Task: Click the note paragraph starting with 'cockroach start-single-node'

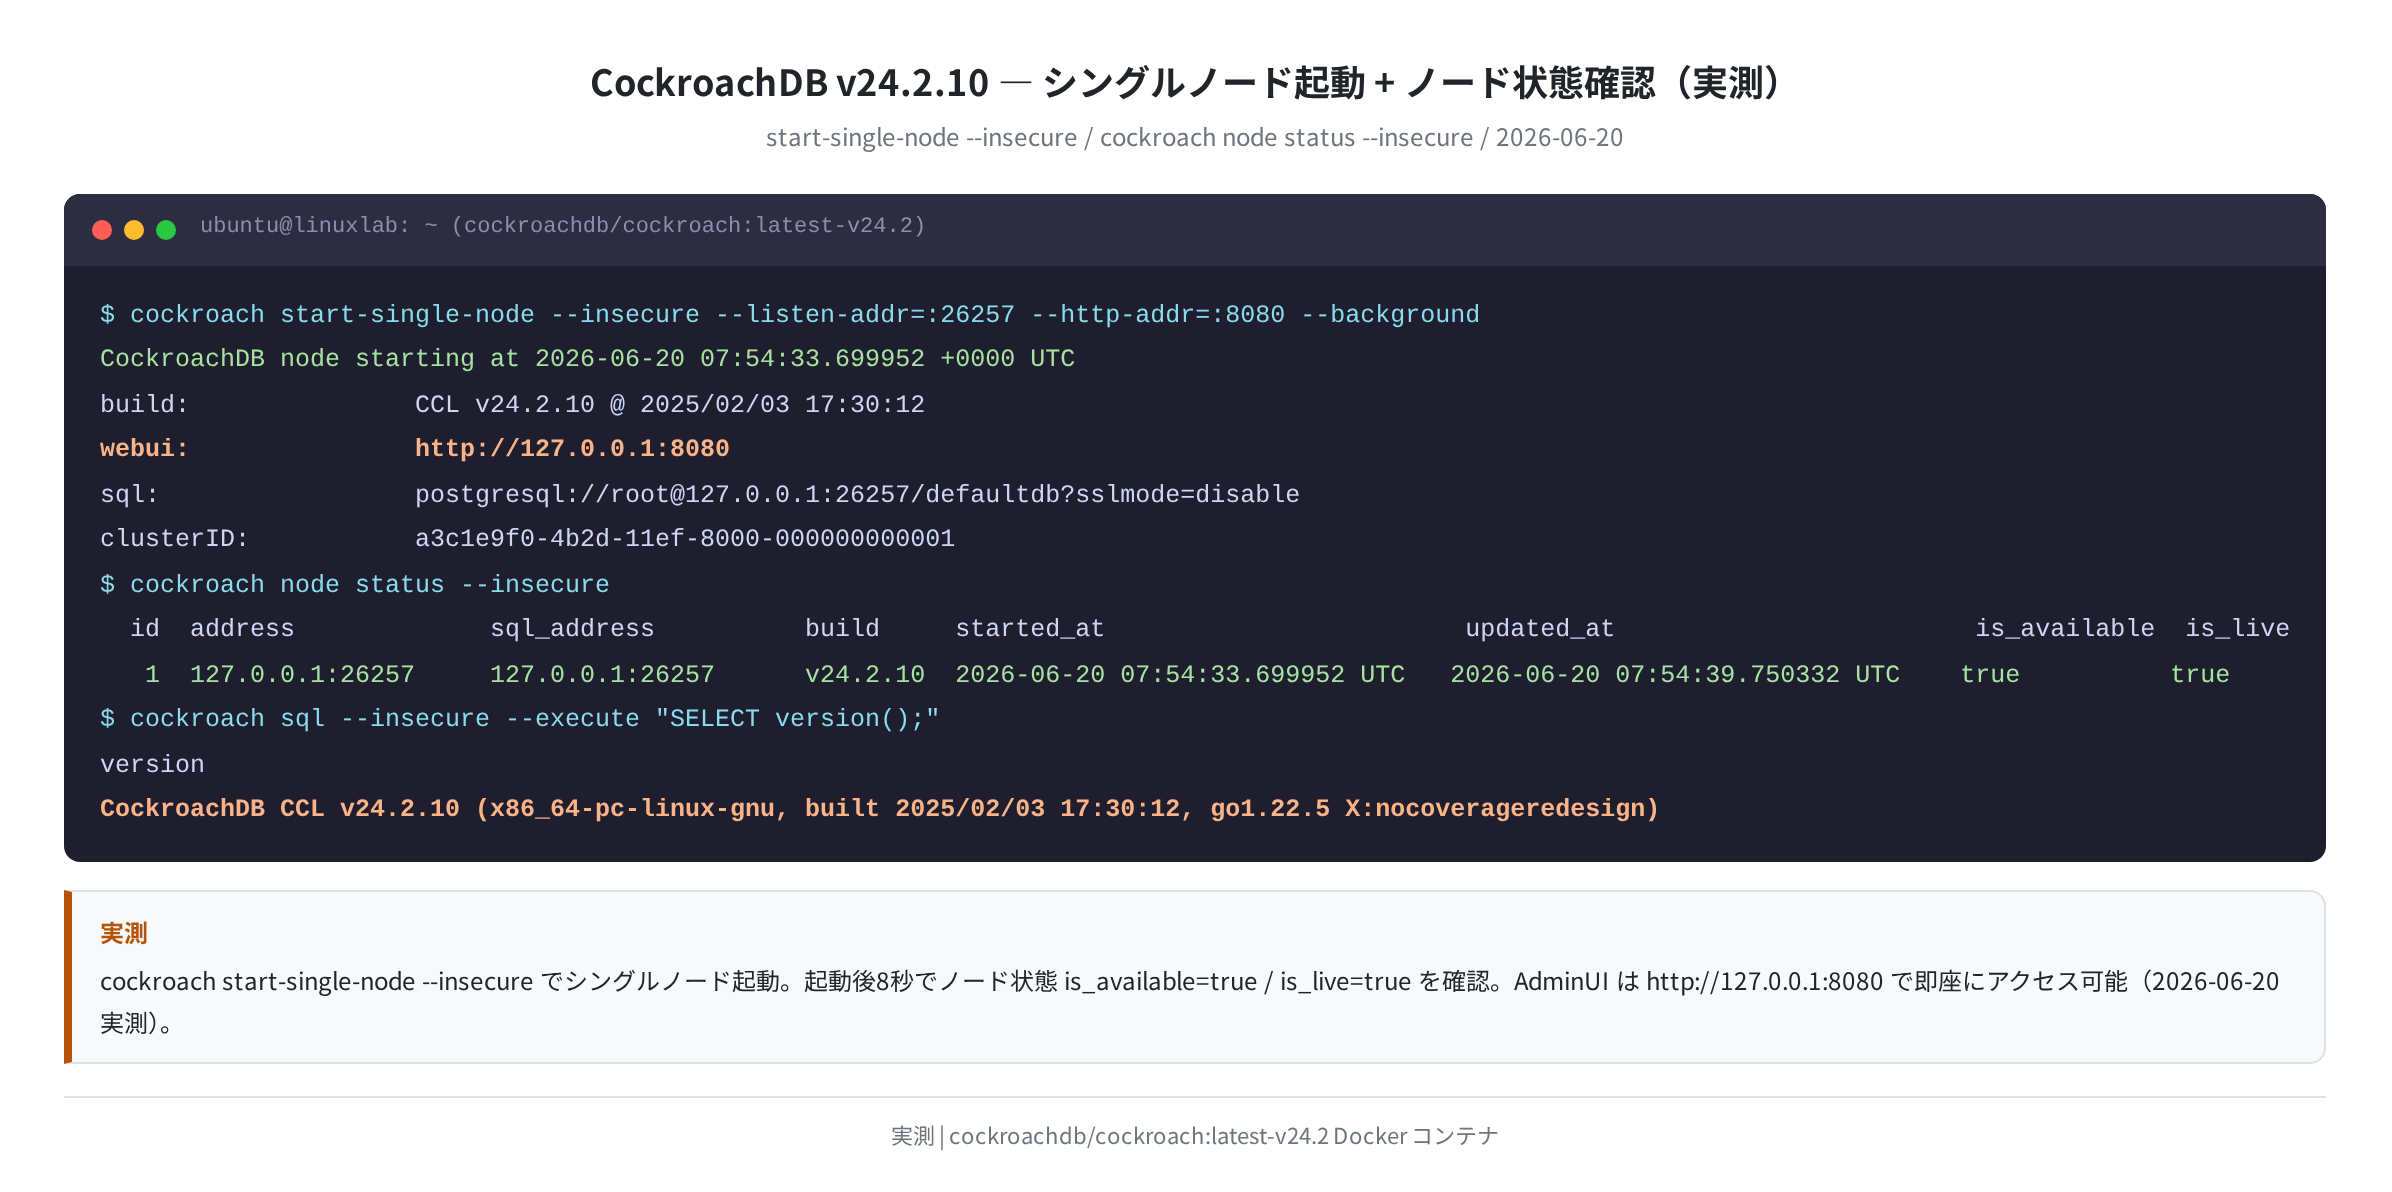Action: pyautogui.click(x=1190, y=1002)
